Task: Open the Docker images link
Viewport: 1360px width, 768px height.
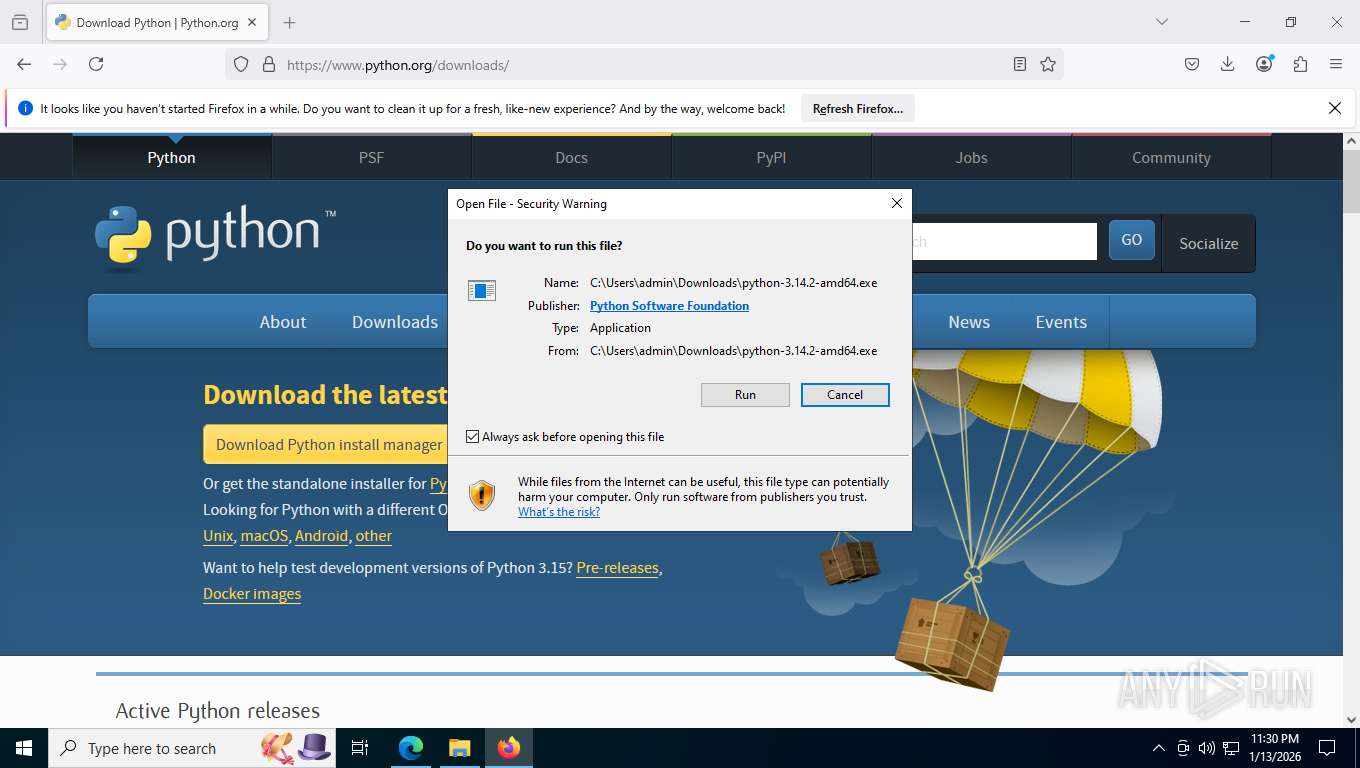Action: click(x=252, y=594)
